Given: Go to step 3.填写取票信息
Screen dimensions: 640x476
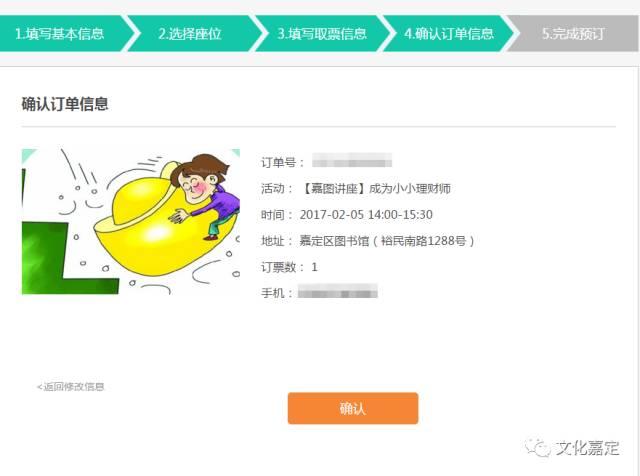Looking at the screenshot, I should tap(322, 33).
